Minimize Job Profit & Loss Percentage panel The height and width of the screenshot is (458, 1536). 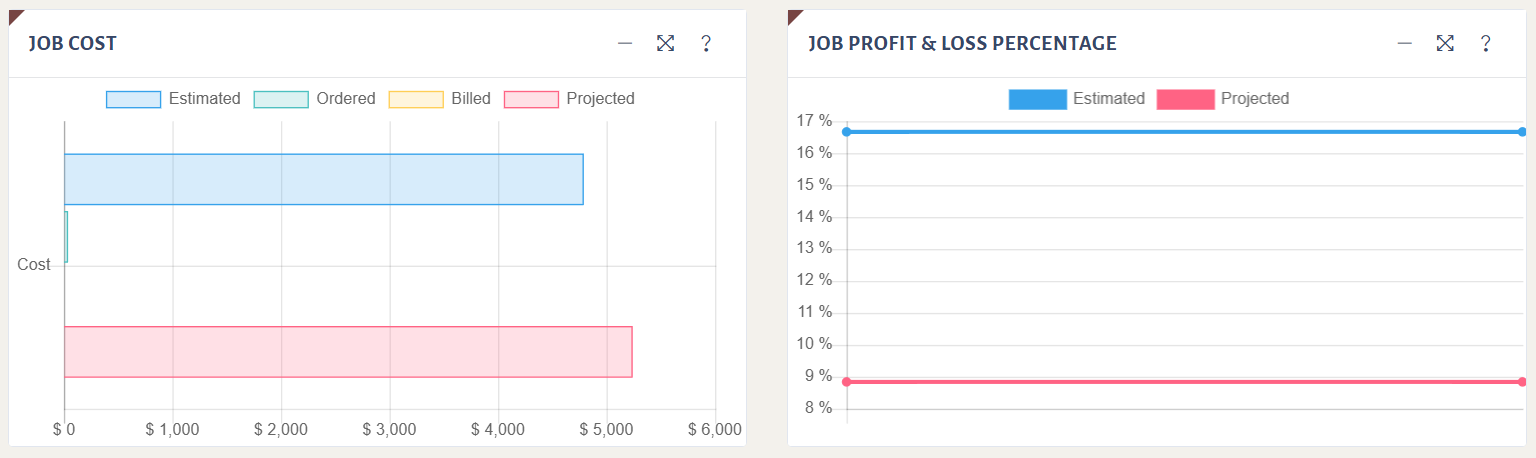tap(1404, 43)
